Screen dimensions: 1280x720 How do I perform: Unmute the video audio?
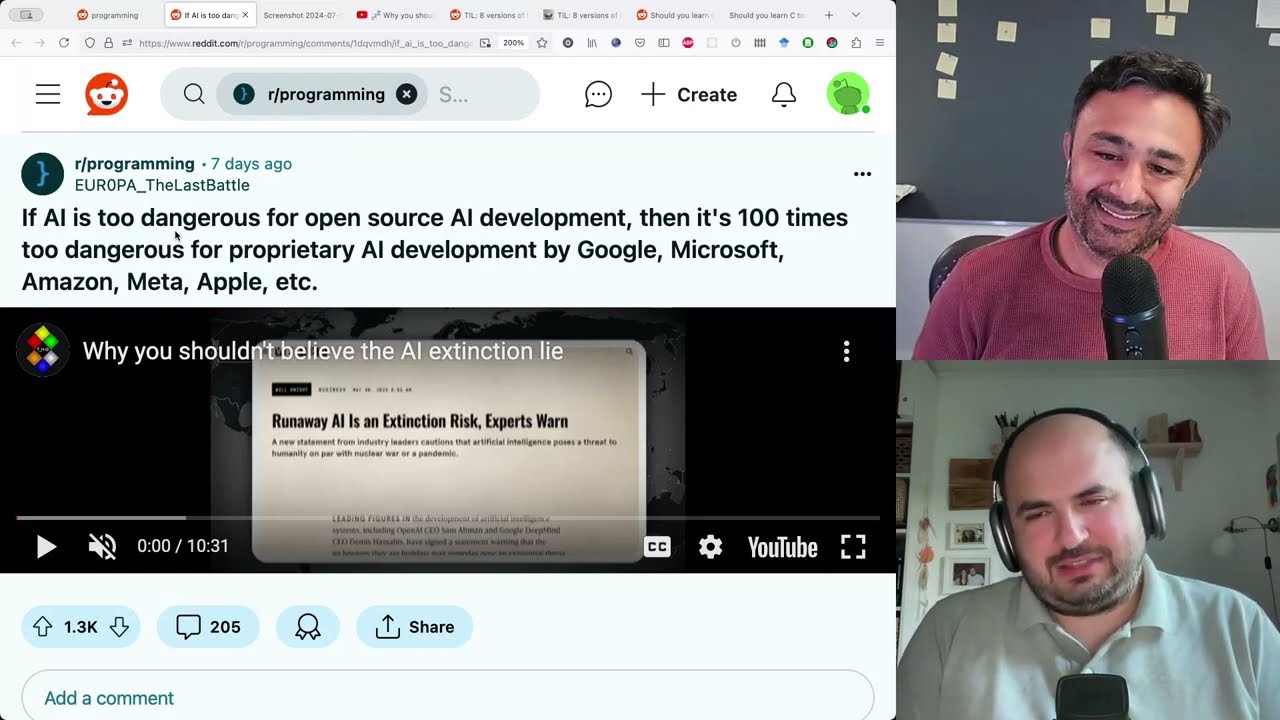click(102, 546)
